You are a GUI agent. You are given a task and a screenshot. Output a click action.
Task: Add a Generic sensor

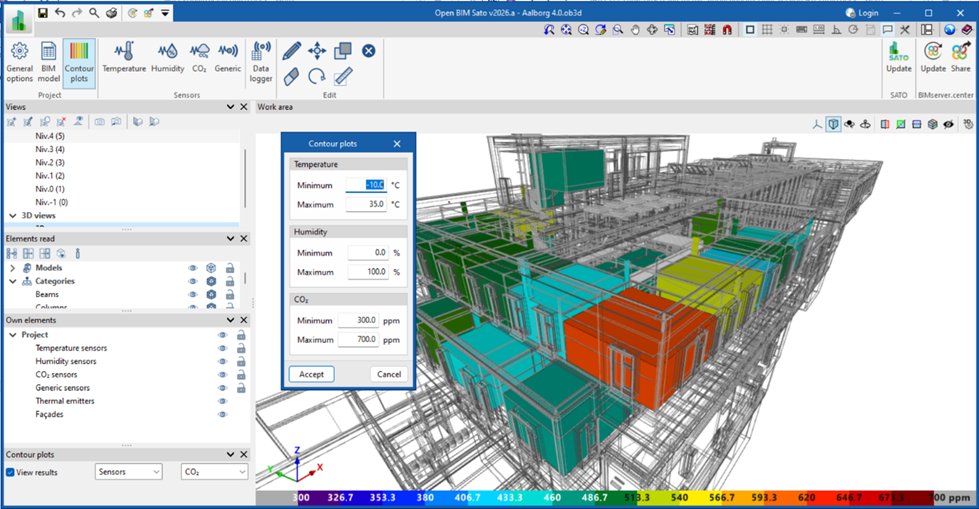tap(228, 57)
